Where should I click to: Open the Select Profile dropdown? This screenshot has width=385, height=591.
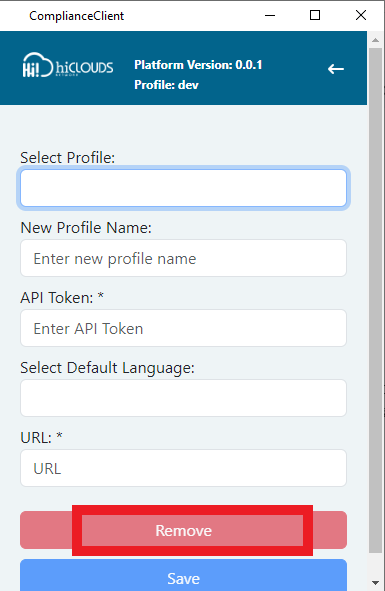(183, 188)
